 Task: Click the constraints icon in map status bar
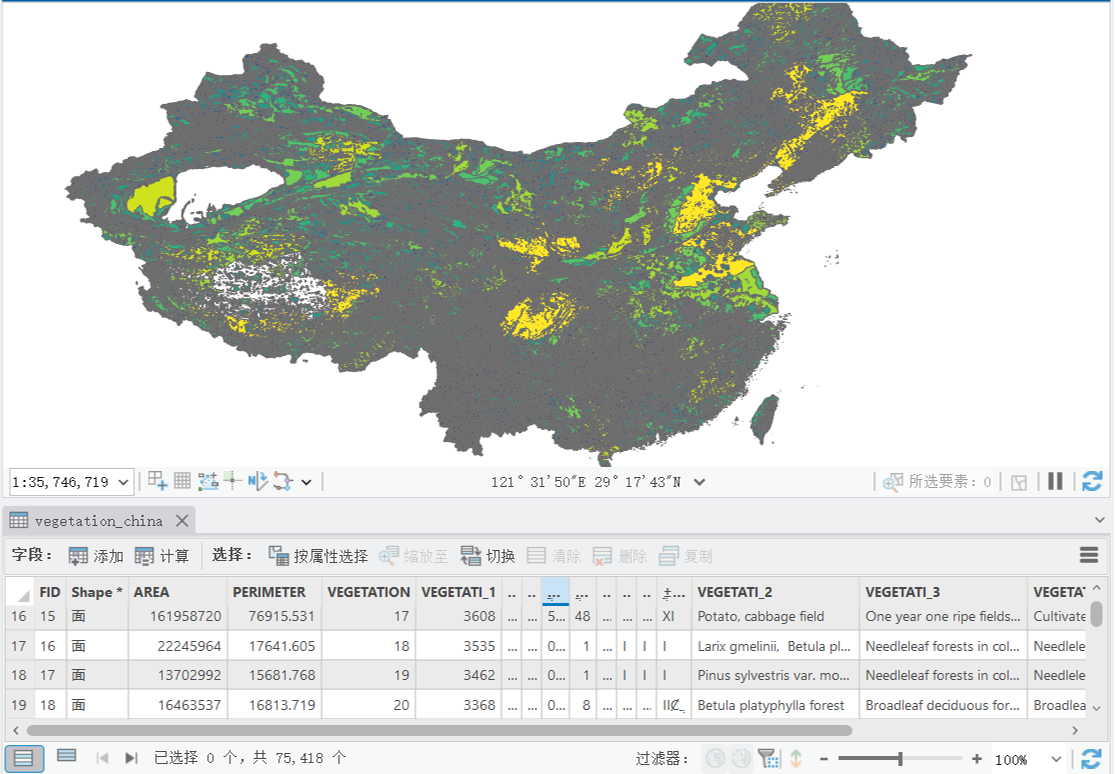pos(208,482)
